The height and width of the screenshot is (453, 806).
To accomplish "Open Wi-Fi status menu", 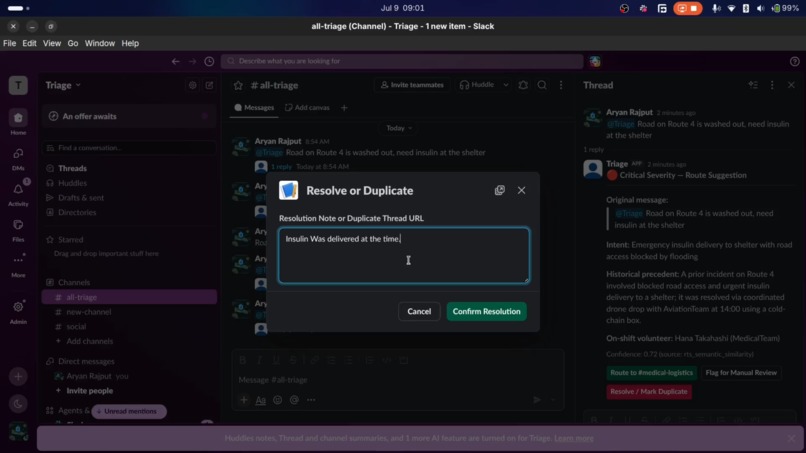I will coord(731,8).
